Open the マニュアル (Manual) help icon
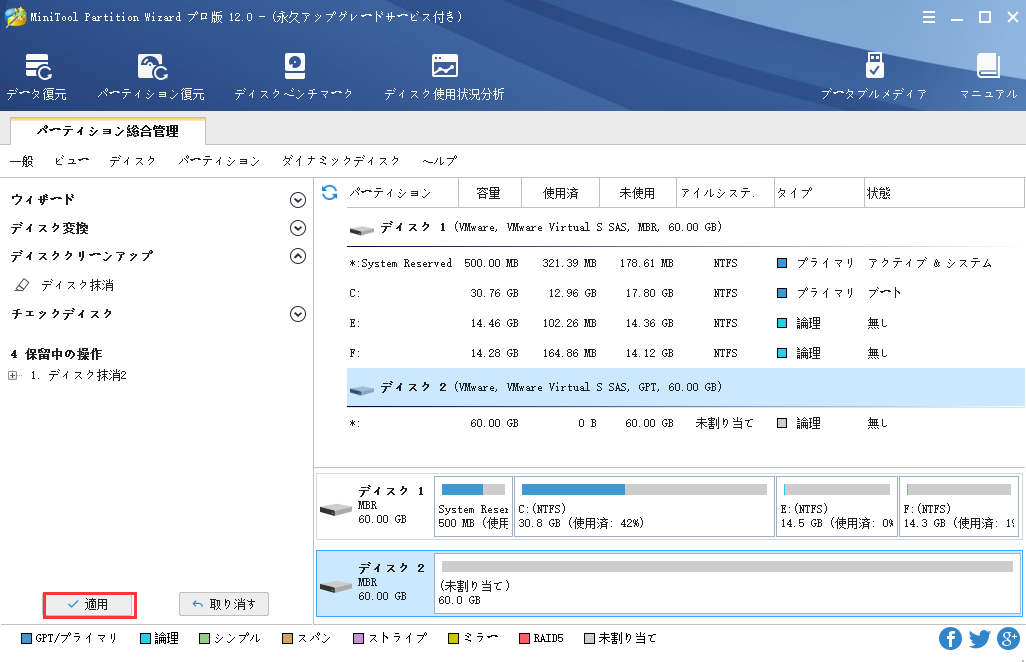1026x662 pixels. (x=989, y=75)
